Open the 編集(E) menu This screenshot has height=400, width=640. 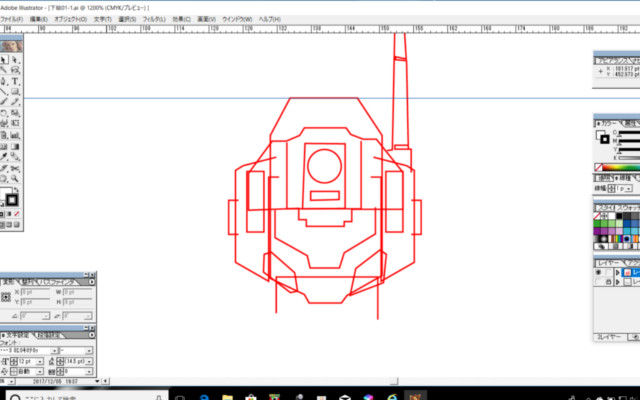click(39, 19)
